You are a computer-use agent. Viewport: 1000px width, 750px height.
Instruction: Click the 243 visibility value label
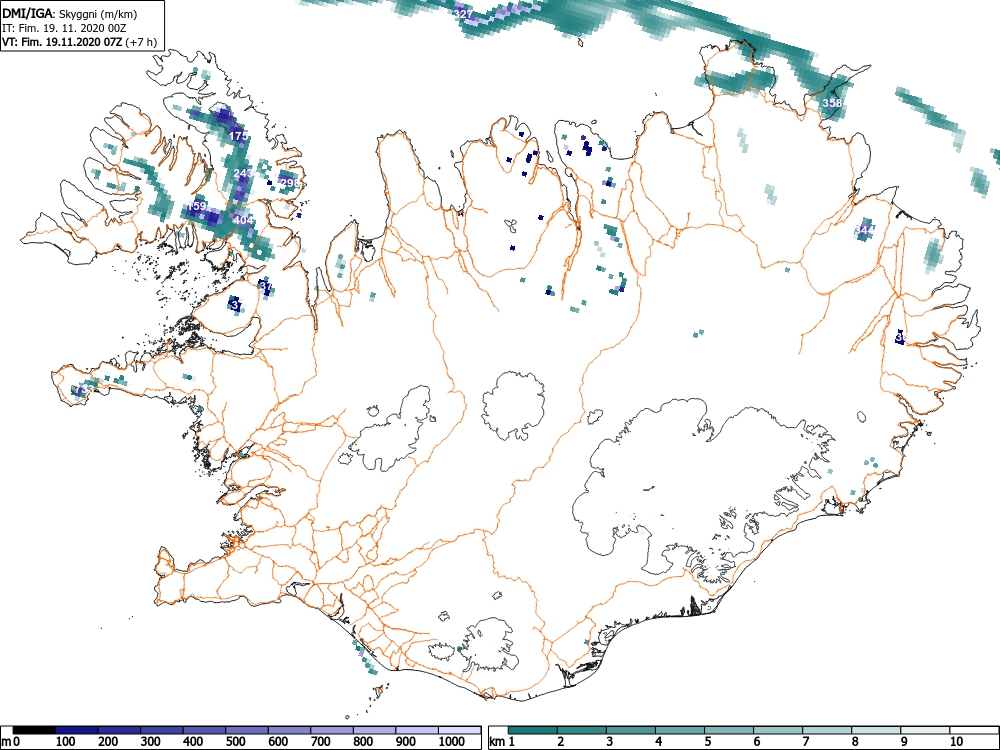pyautogui.click(x=243, y=173)
